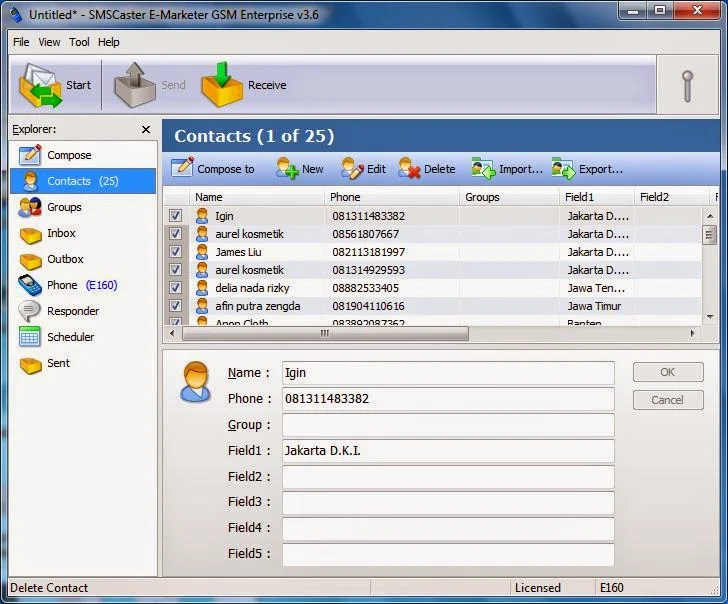Click the Field1 input field
This screenshot has height=604, width=728.
click(x=448, y=451)
